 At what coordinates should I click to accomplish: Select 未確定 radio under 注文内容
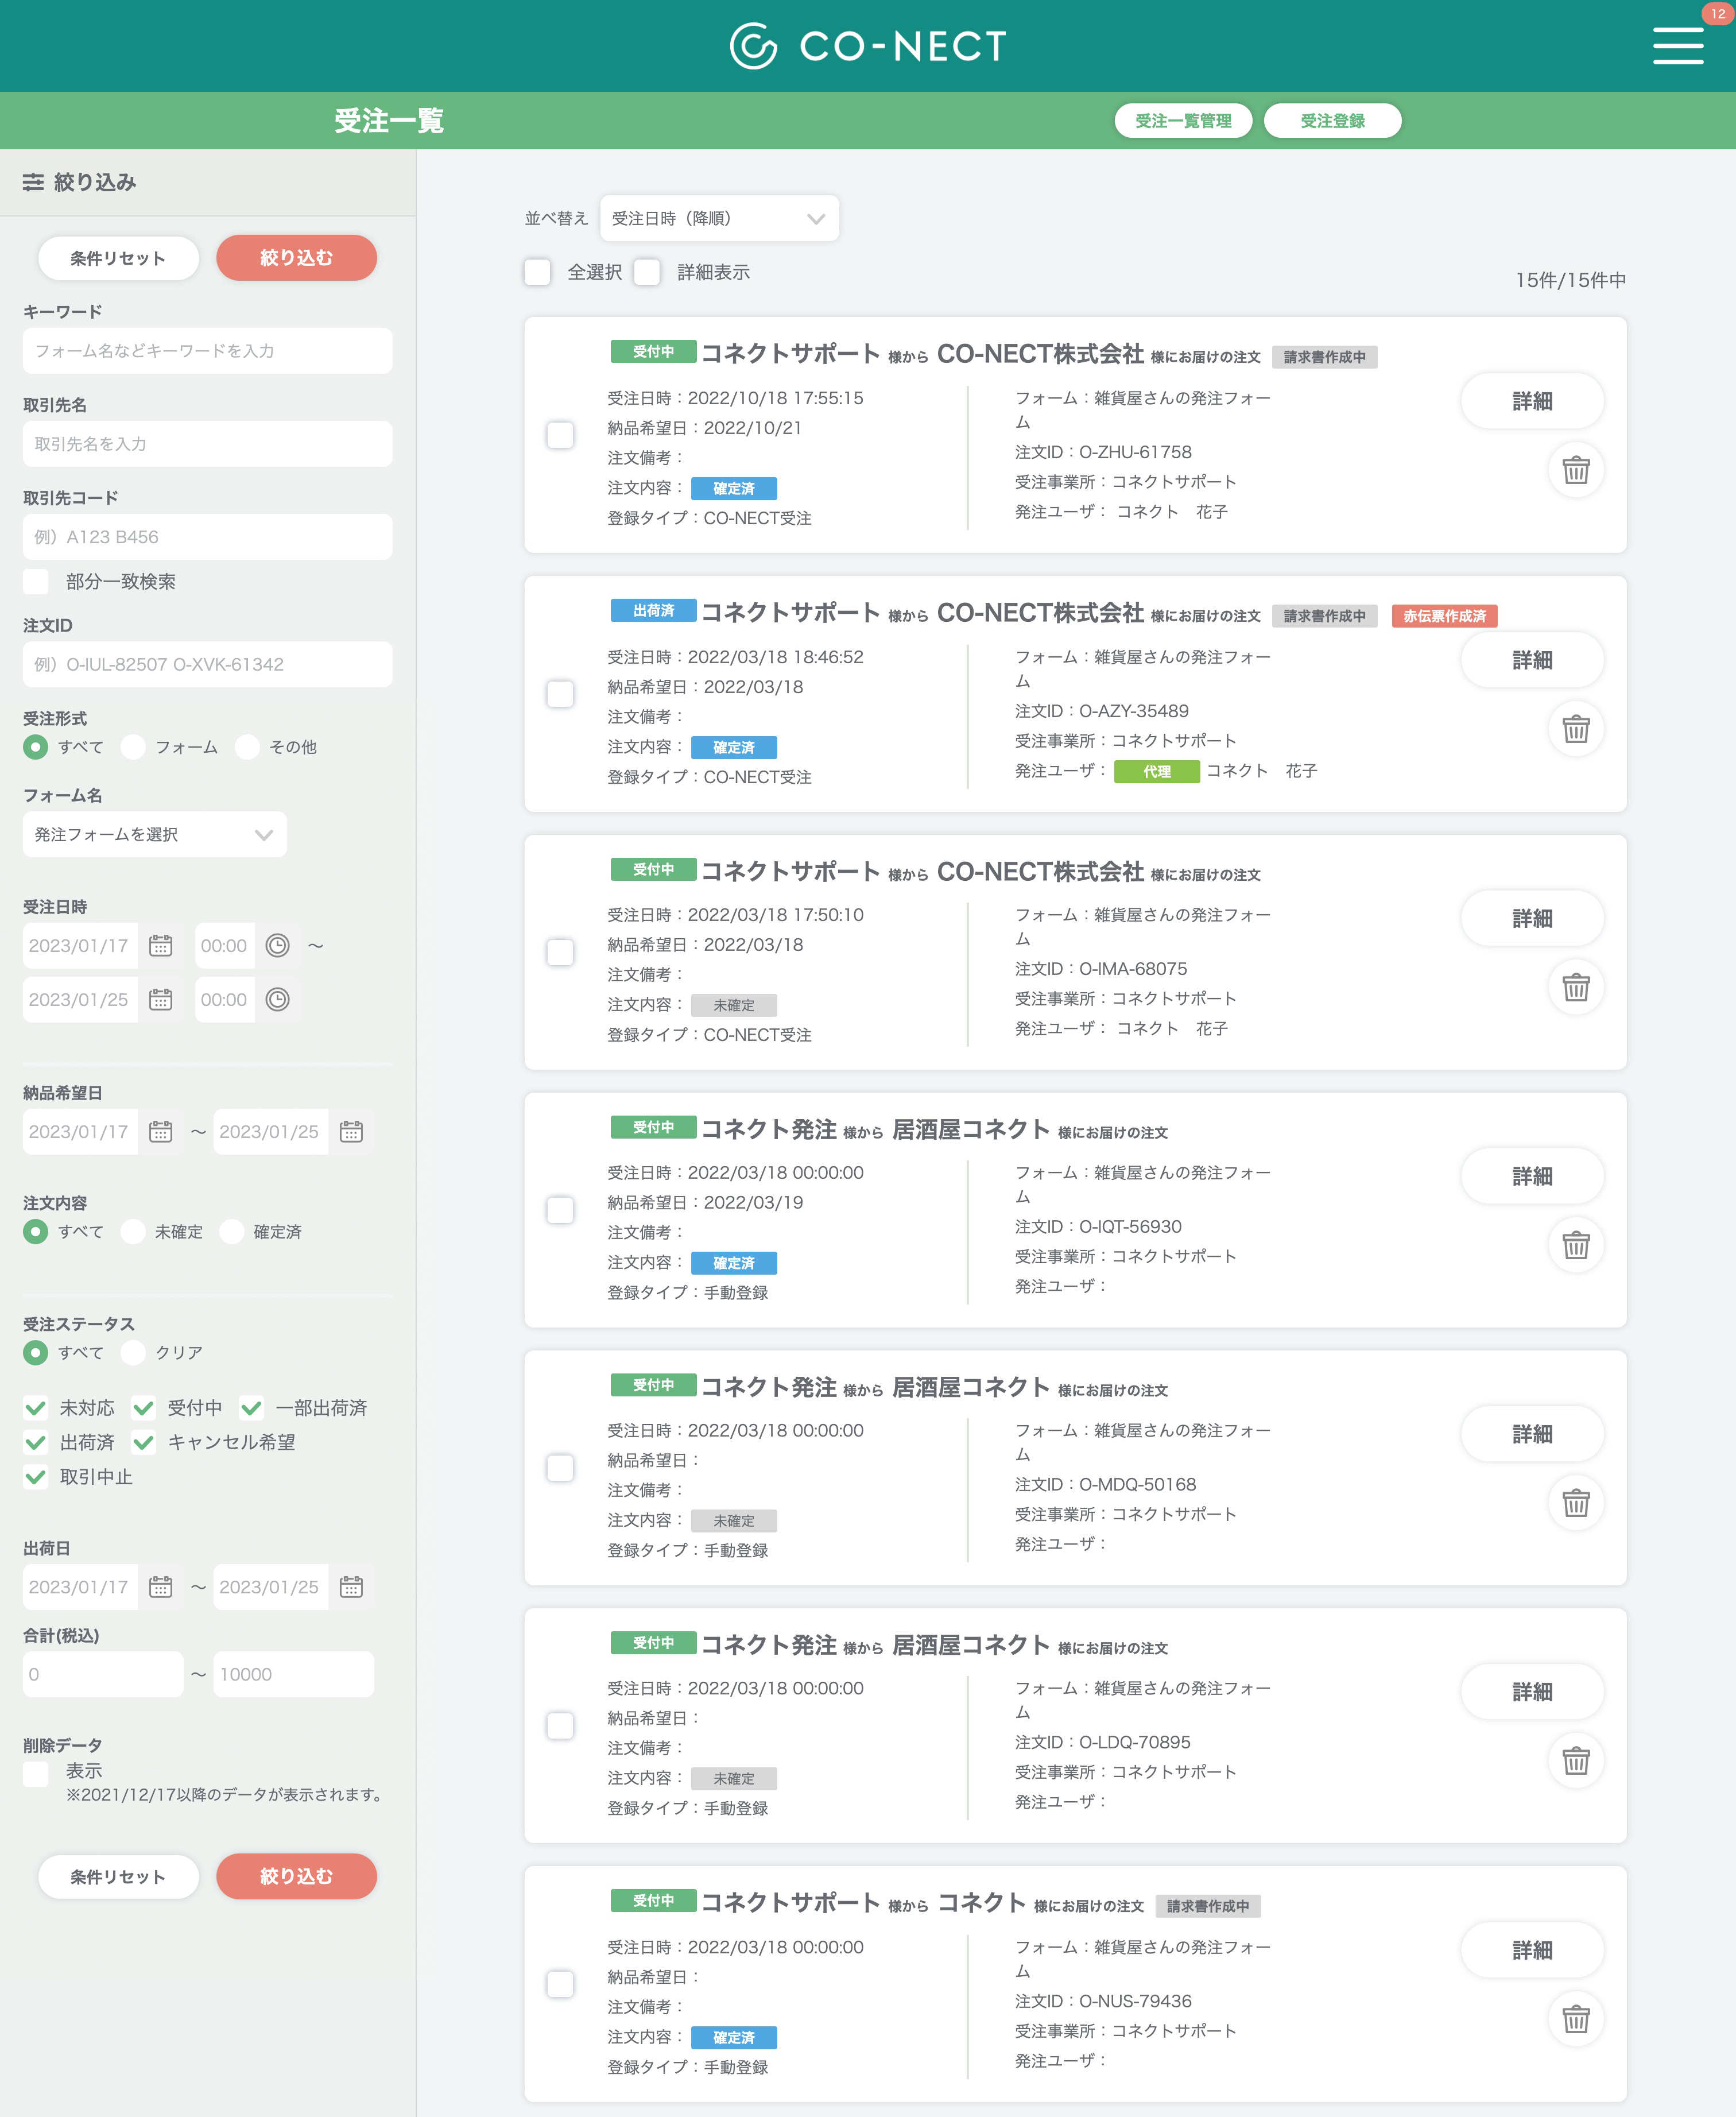[133, 1232]
